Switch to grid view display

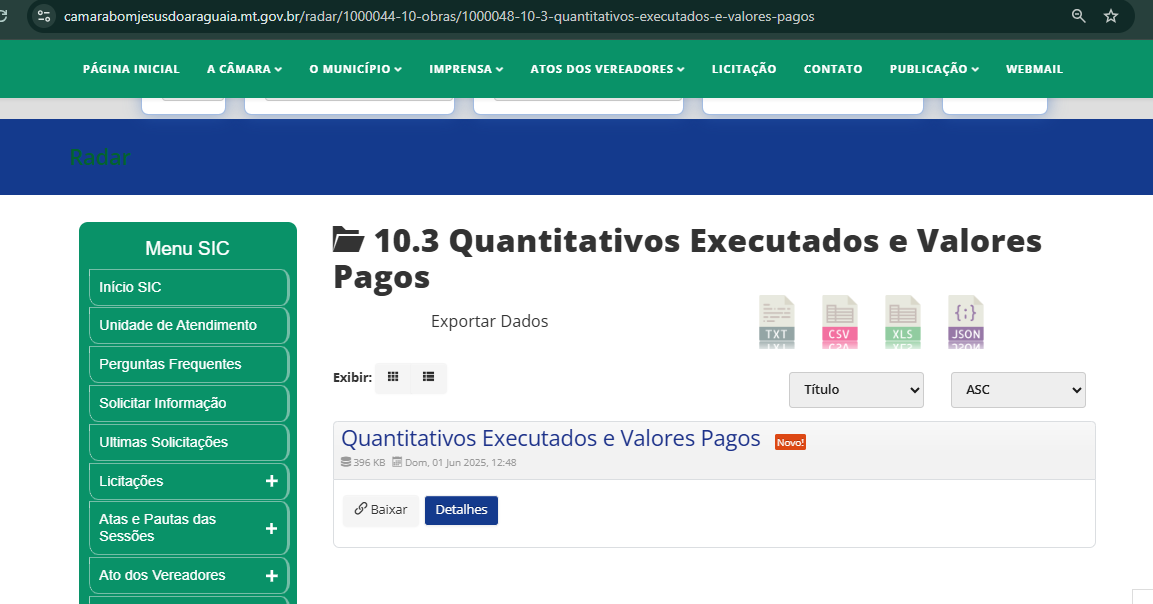(393, 377)
